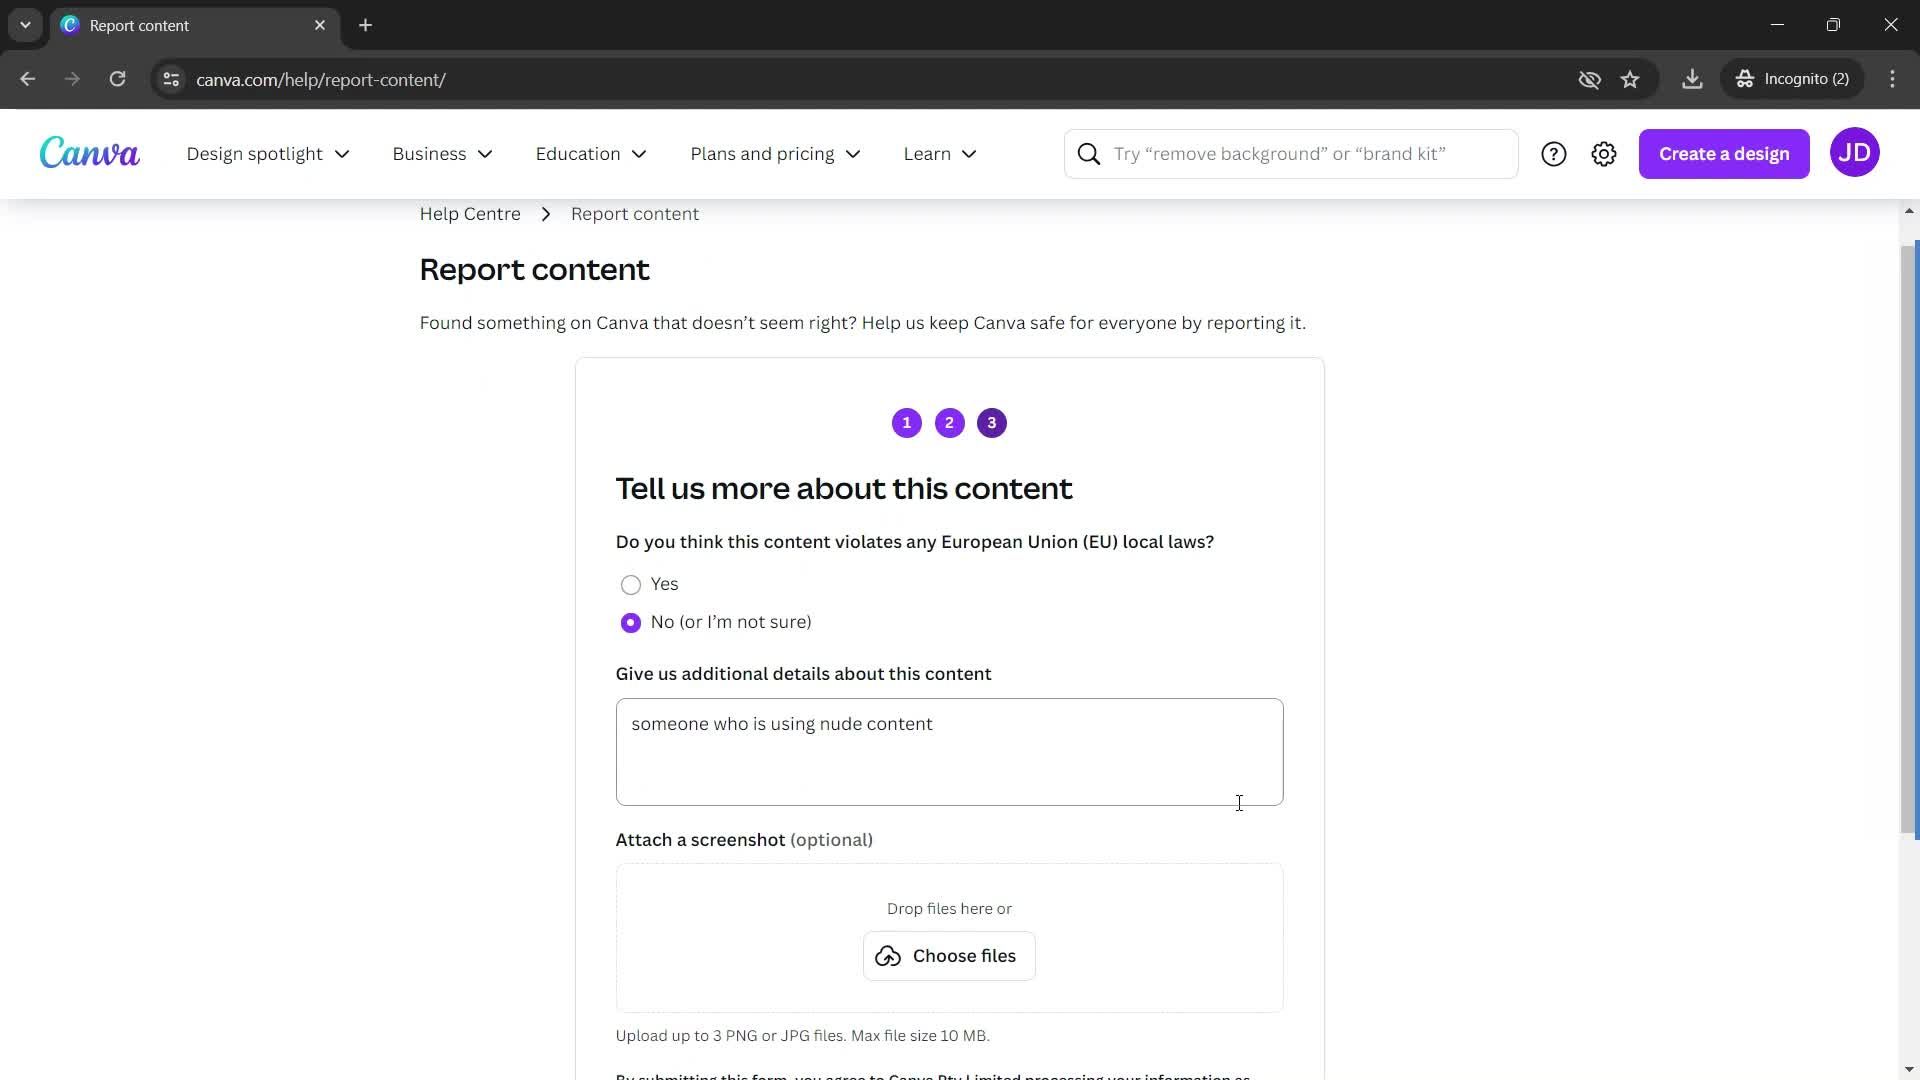Click the Bookmark star icon in address bar
Screen dimensions: 1920x1080
point(1631,79)
